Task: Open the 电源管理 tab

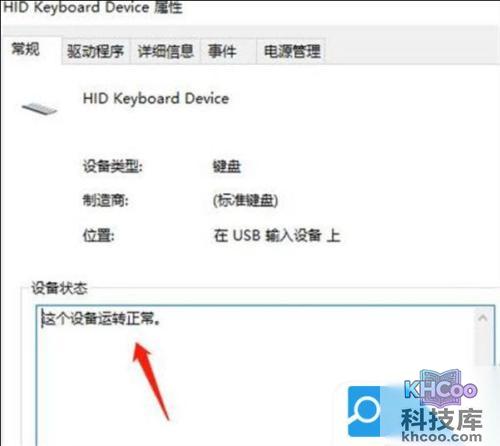Action: pos(292,51)
